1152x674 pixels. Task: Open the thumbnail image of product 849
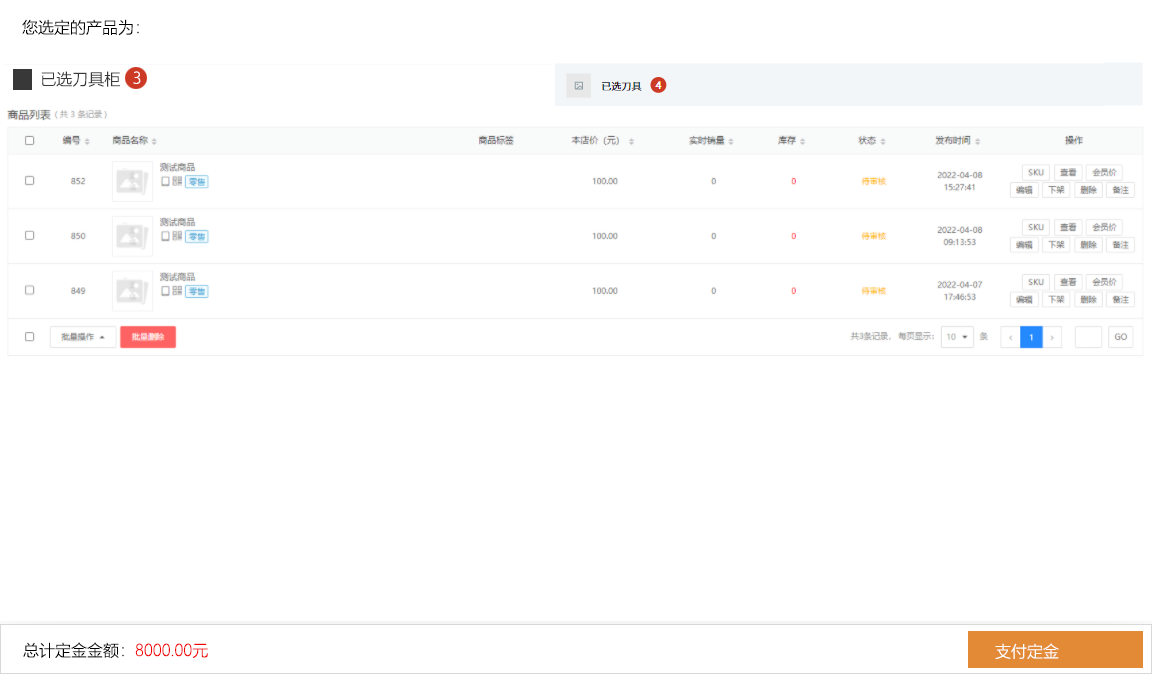point(132,291)
